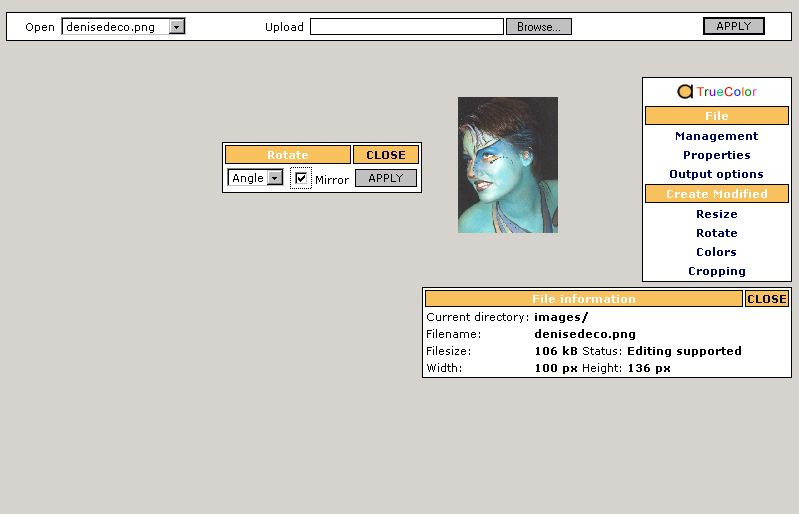Select Properties in the File menu
The width and height of the screenshot is (799, 514).
click(x=716, y=155)
